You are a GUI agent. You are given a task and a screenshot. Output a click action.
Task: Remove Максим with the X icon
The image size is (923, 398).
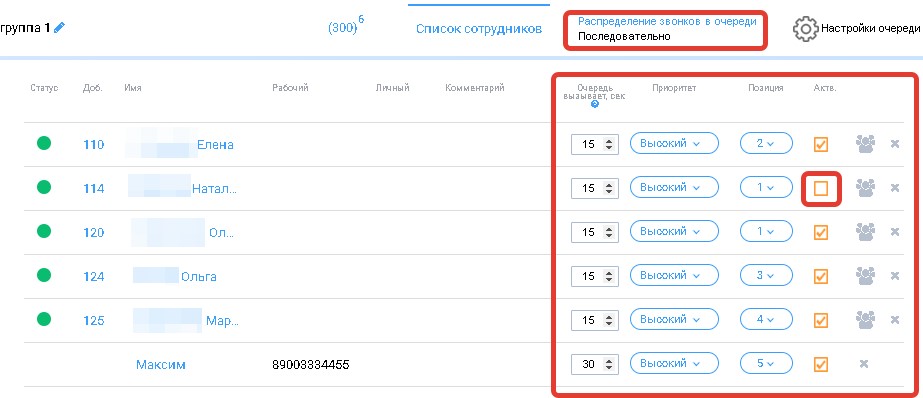coord(864,364)
